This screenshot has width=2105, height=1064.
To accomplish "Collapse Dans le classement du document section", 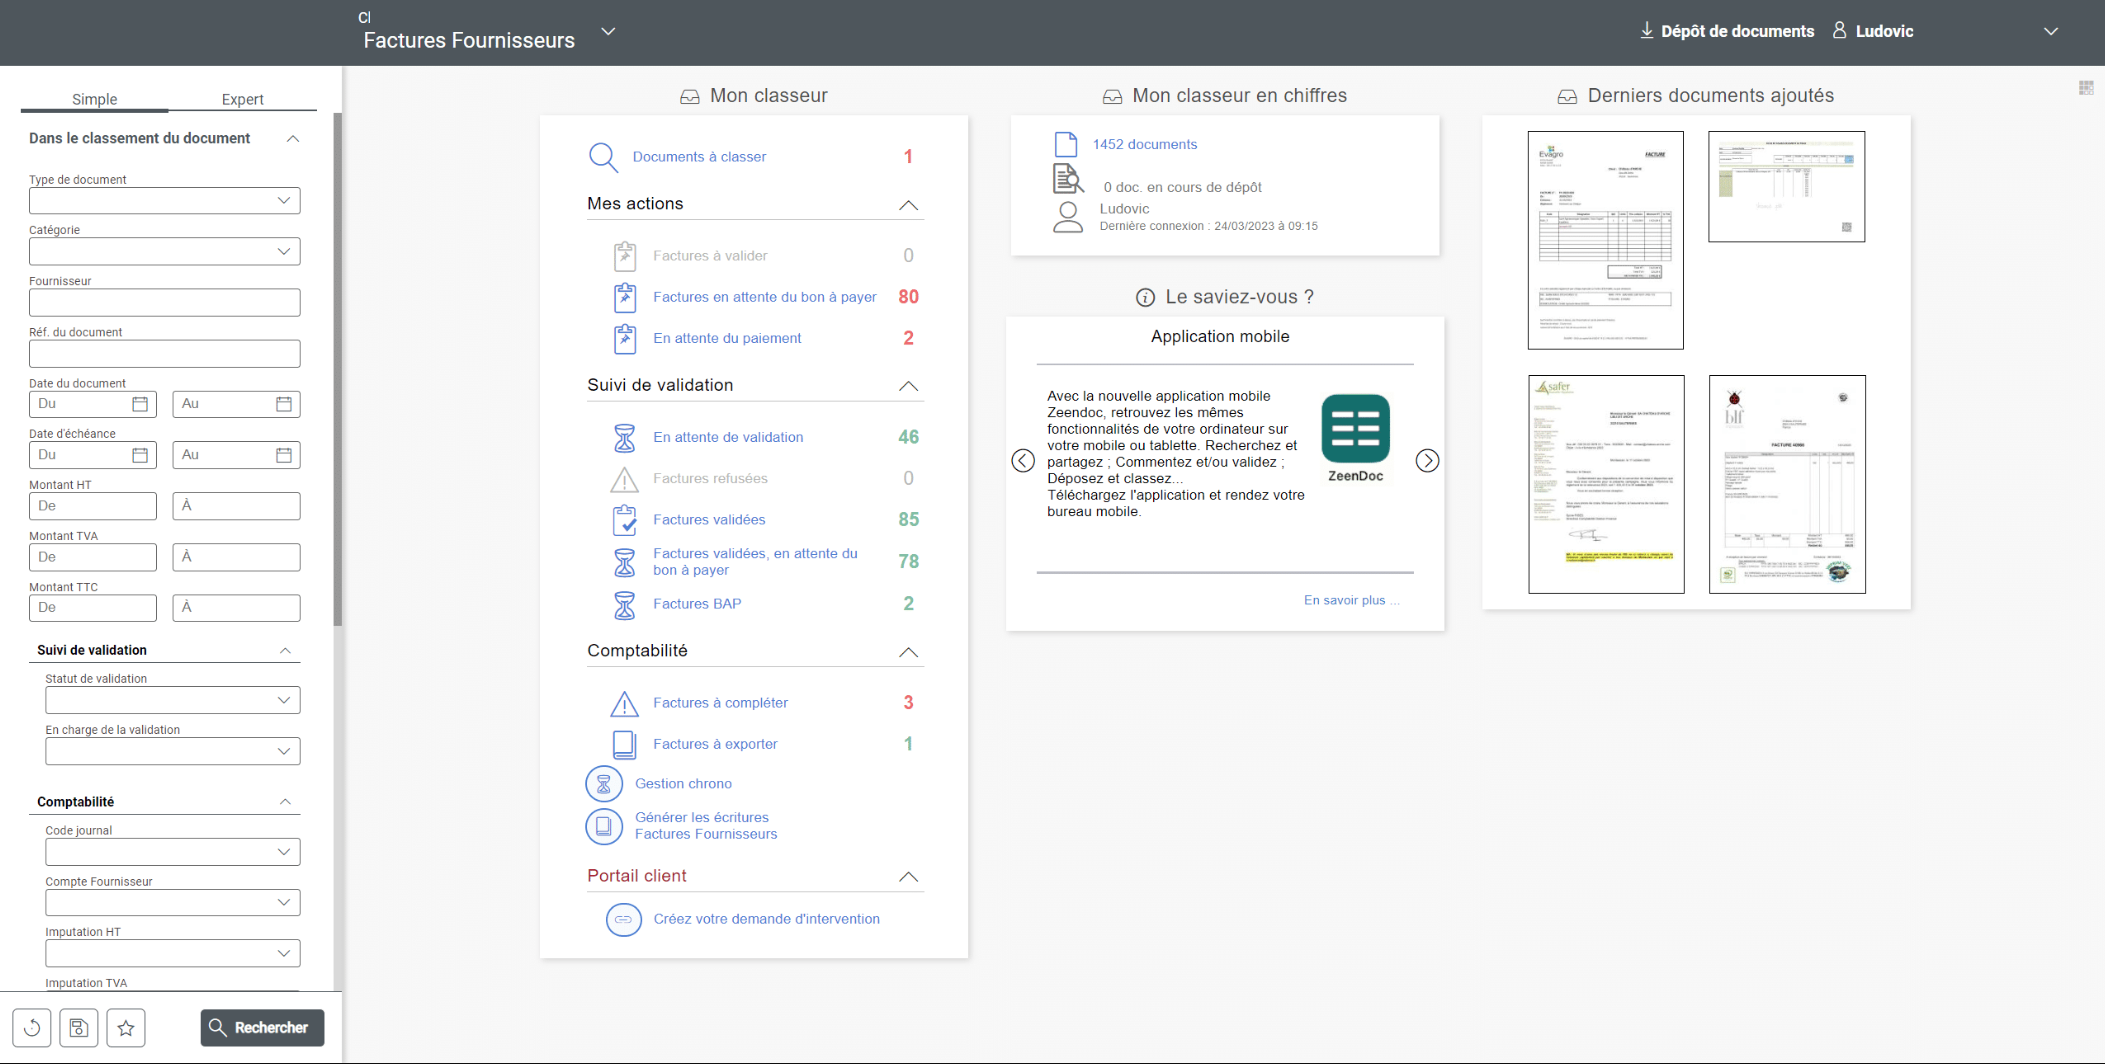I will pyautogui.click(x=293, y=139).
